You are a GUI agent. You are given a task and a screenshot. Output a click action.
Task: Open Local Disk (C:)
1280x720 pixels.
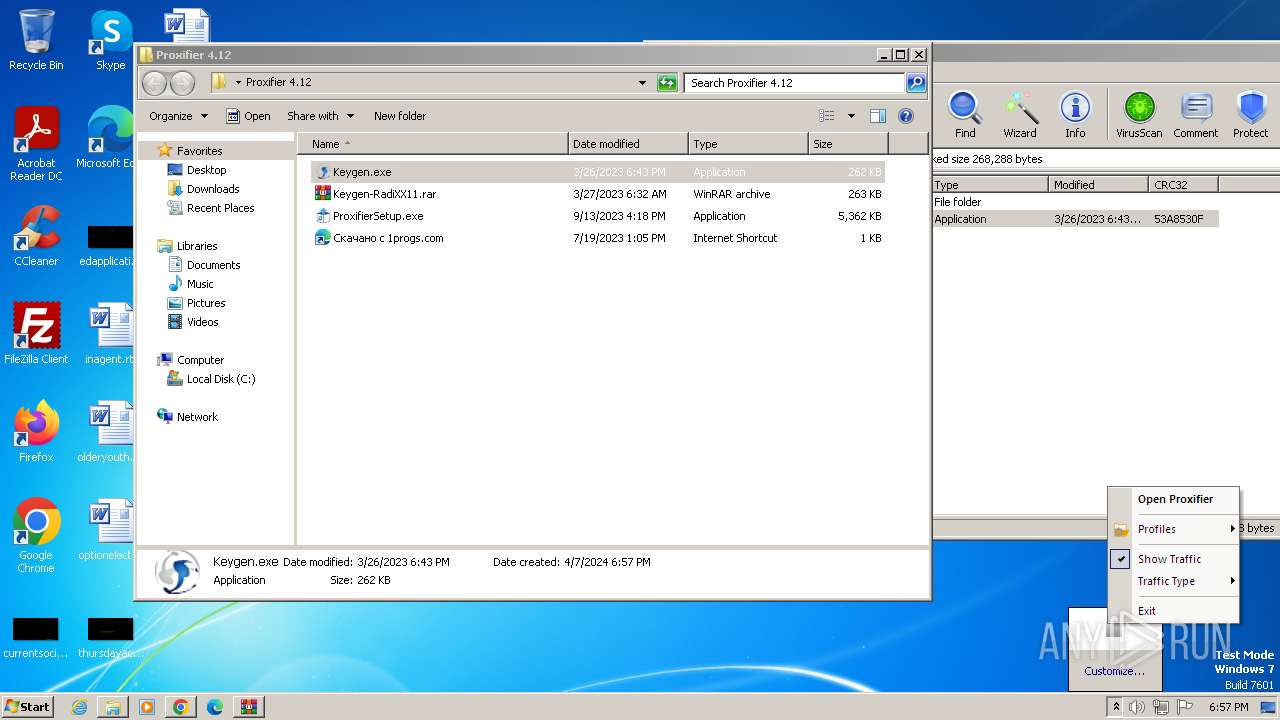tap(220, 379)
